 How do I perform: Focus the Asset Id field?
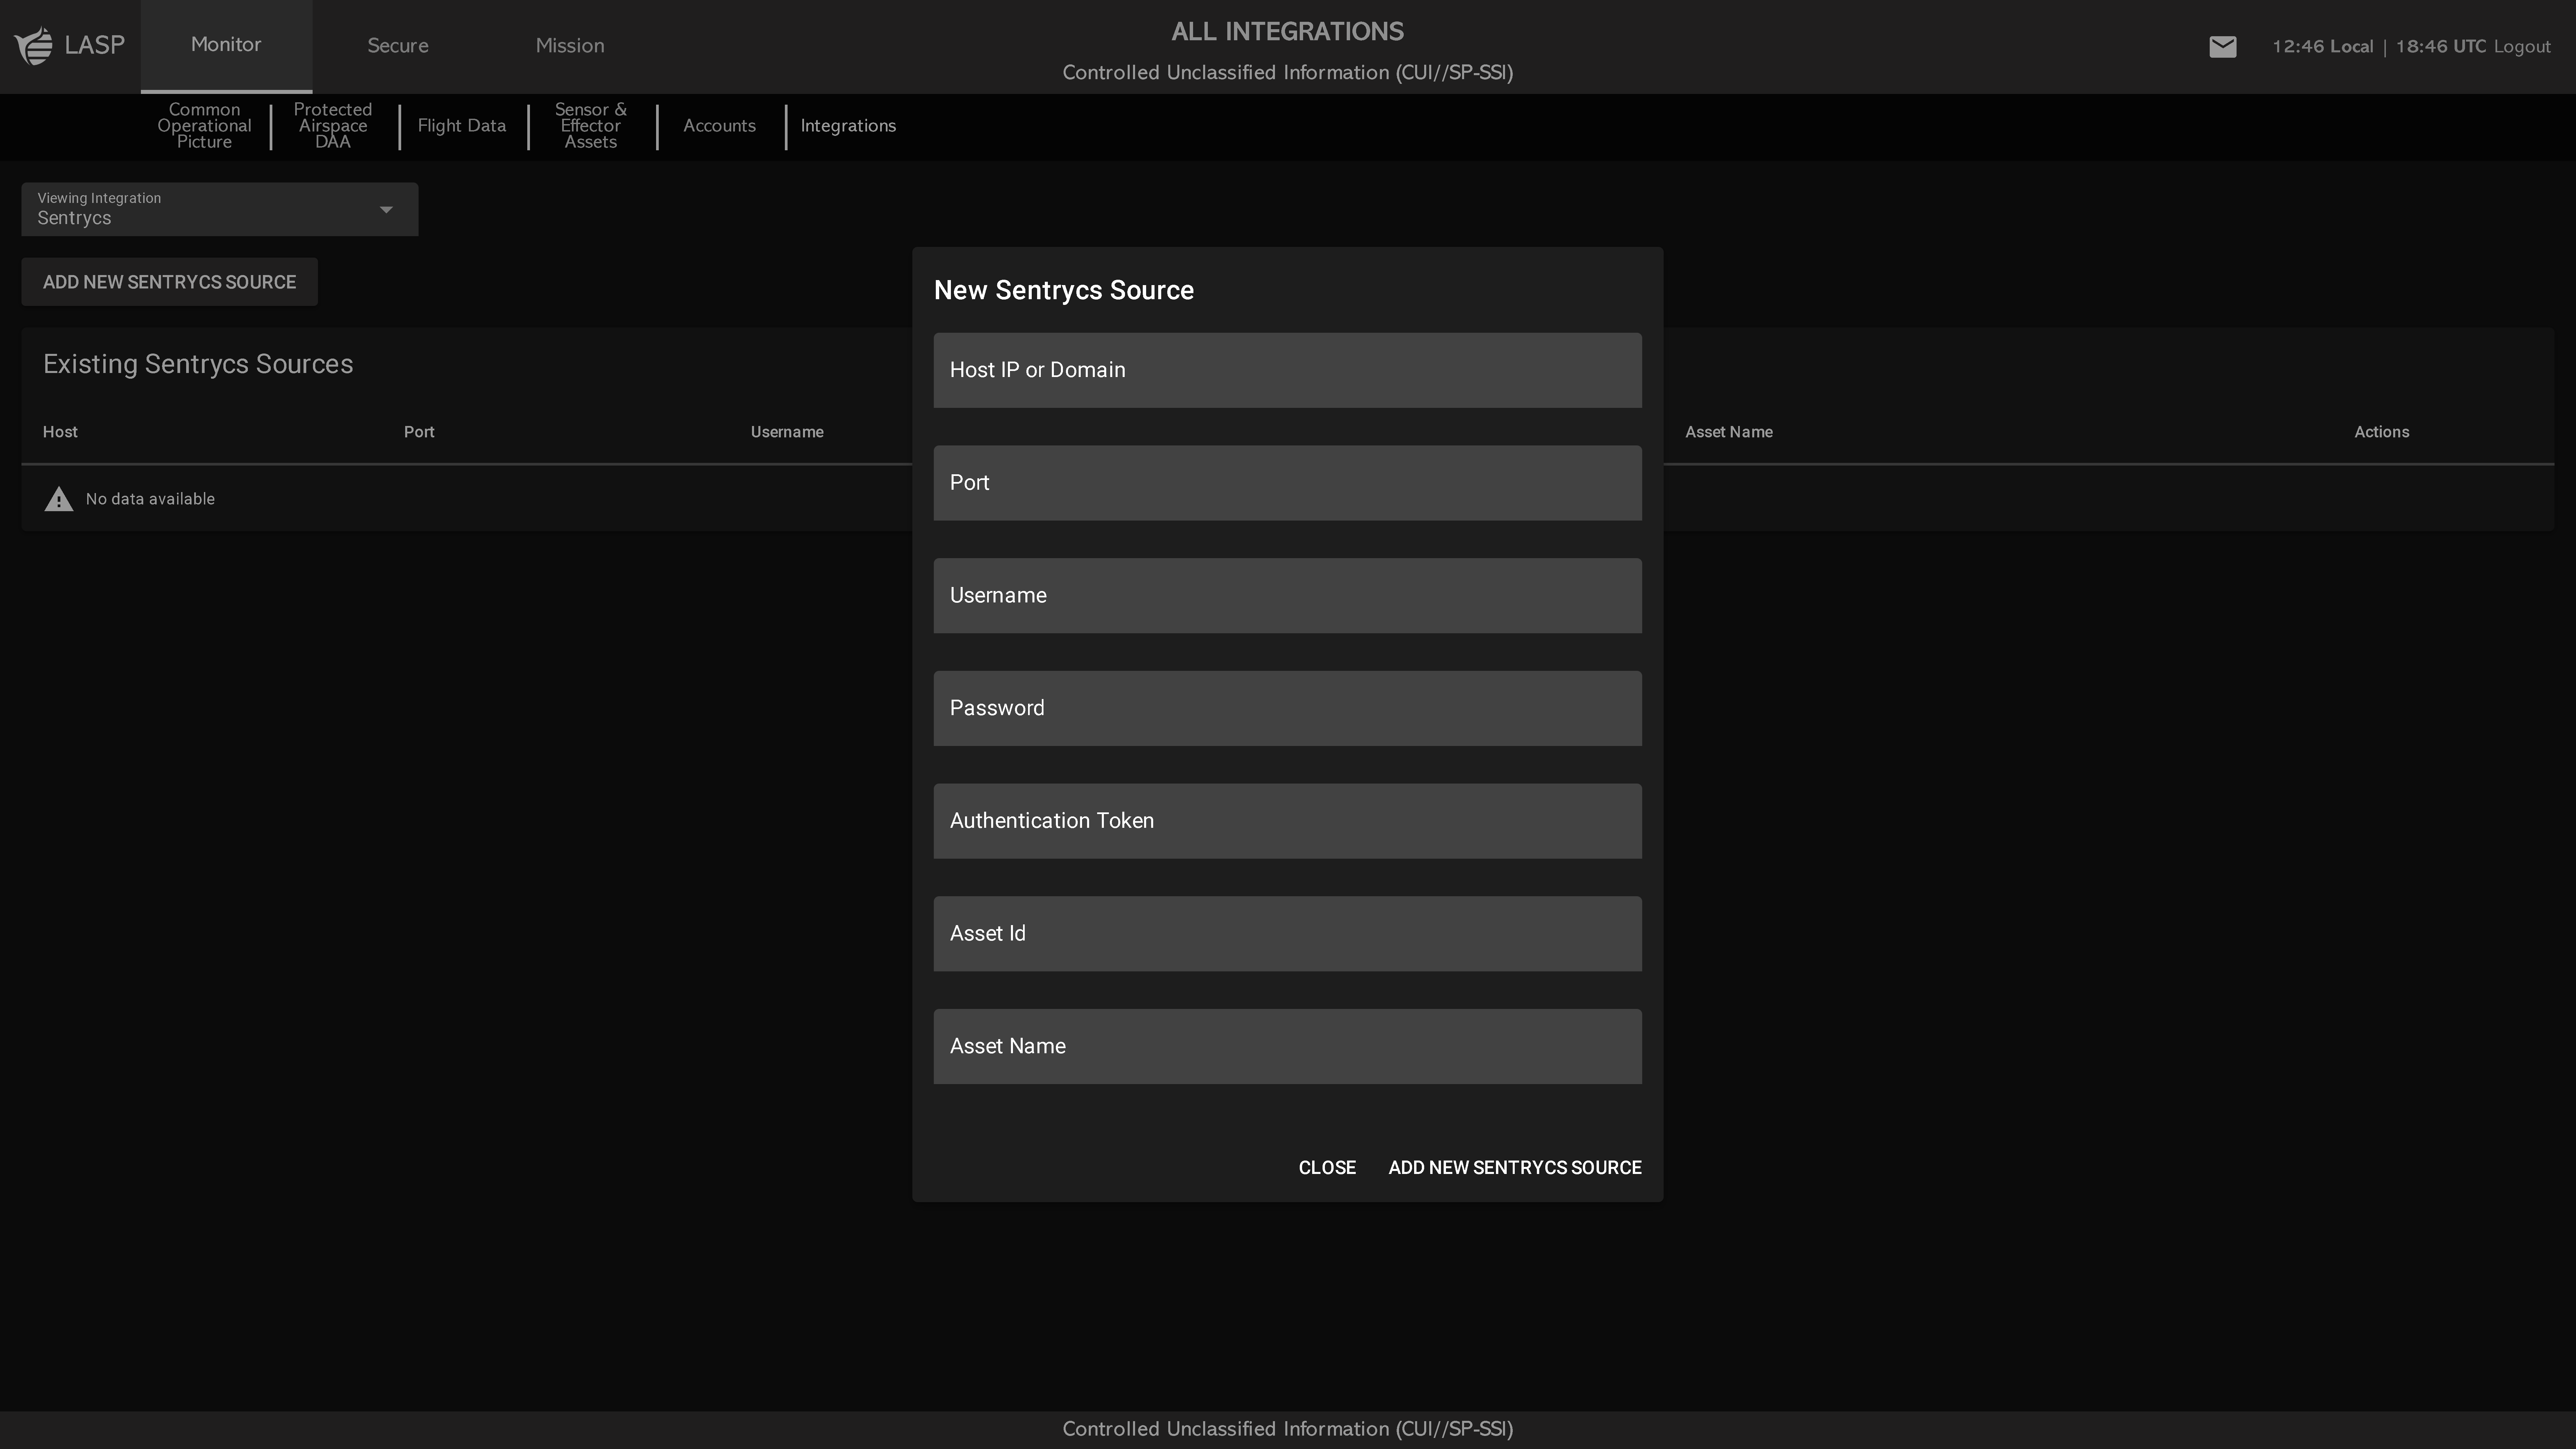pos(1288,934)
